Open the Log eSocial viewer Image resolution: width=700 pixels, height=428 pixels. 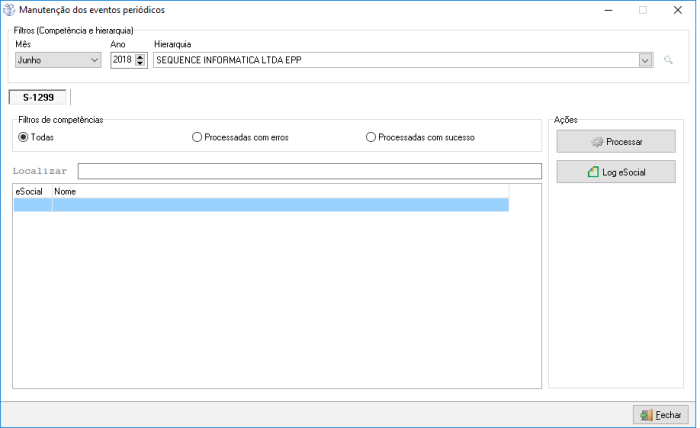tap(616, 172)
